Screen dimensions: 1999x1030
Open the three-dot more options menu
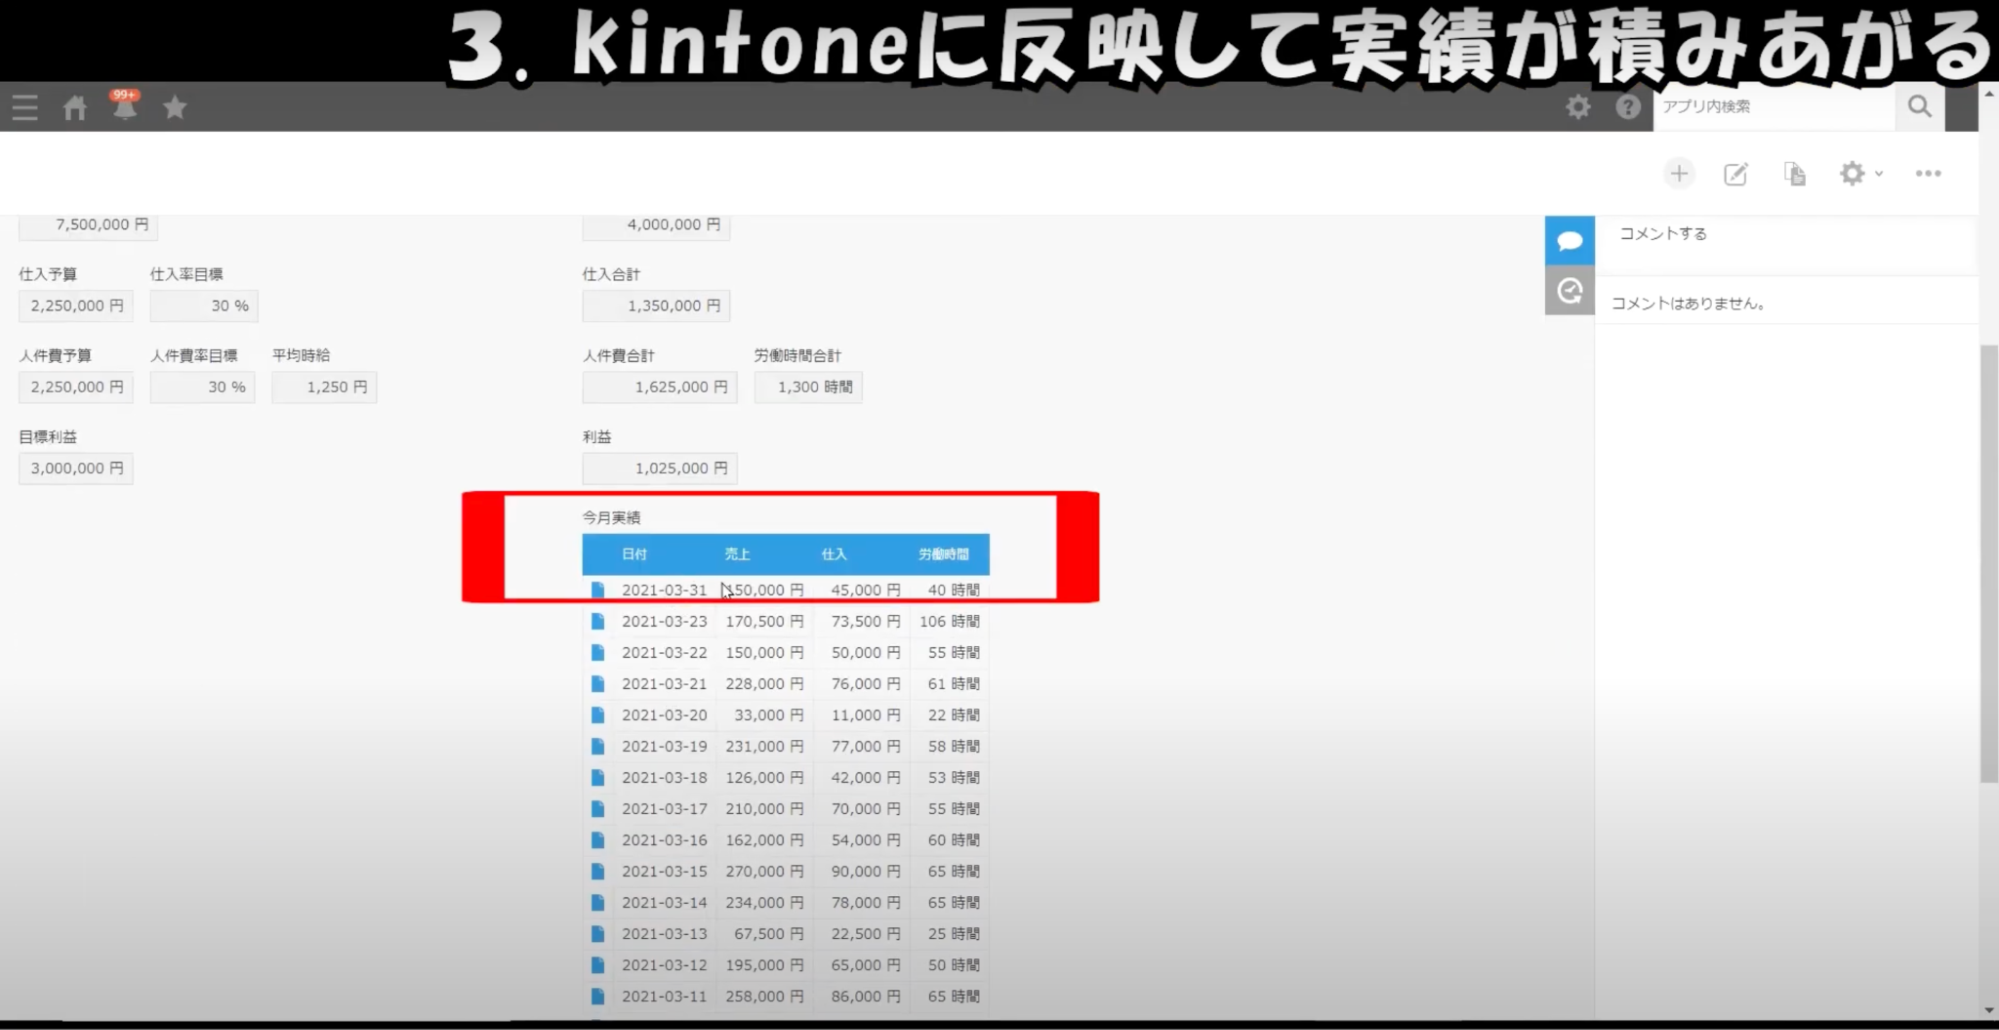[1928, 174]
